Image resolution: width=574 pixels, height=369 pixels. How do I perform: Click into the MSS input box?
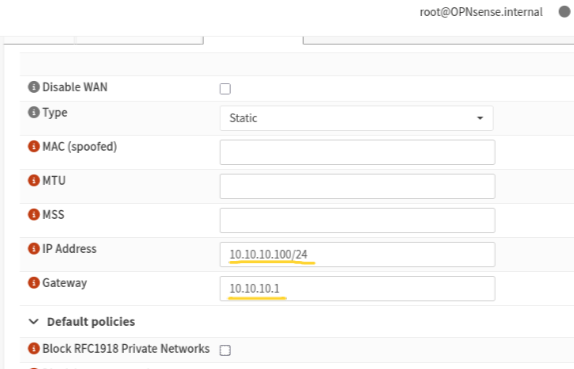click(x=357, y=220)
